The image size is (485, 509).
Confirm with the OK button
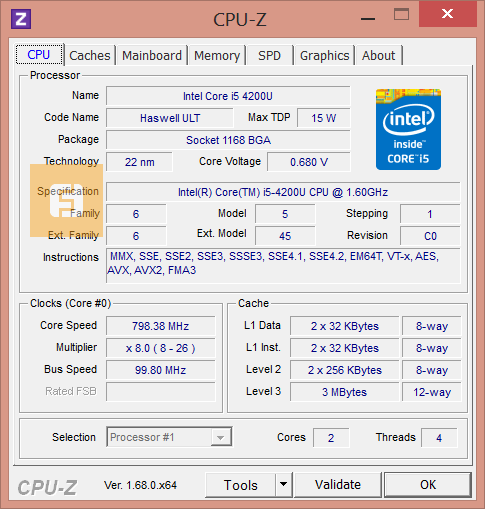click(428, 484)
